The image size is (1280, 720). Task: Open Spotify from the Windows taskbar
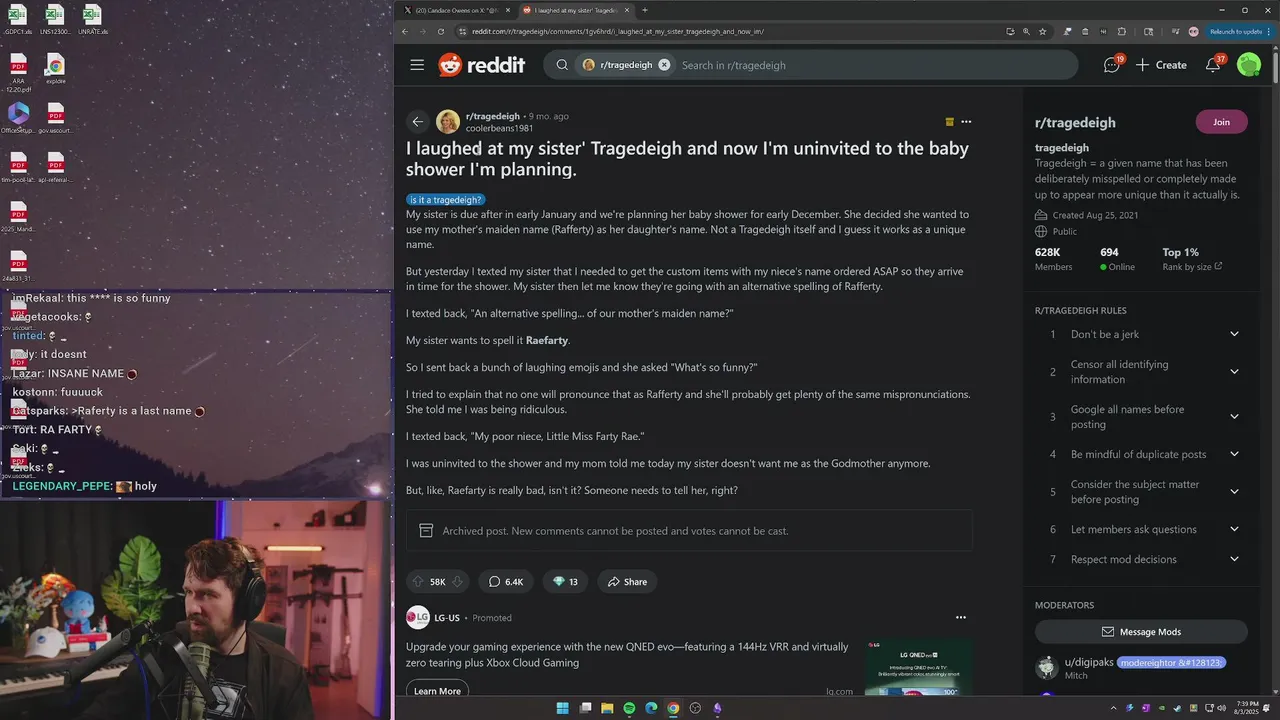pos(629,708)
